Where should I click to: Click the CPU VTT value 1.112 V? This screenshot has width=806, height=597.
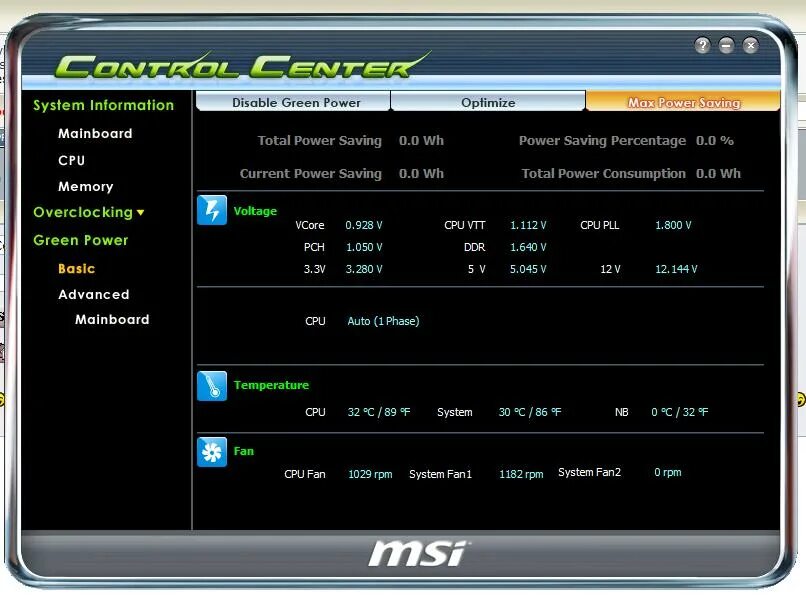528,225
